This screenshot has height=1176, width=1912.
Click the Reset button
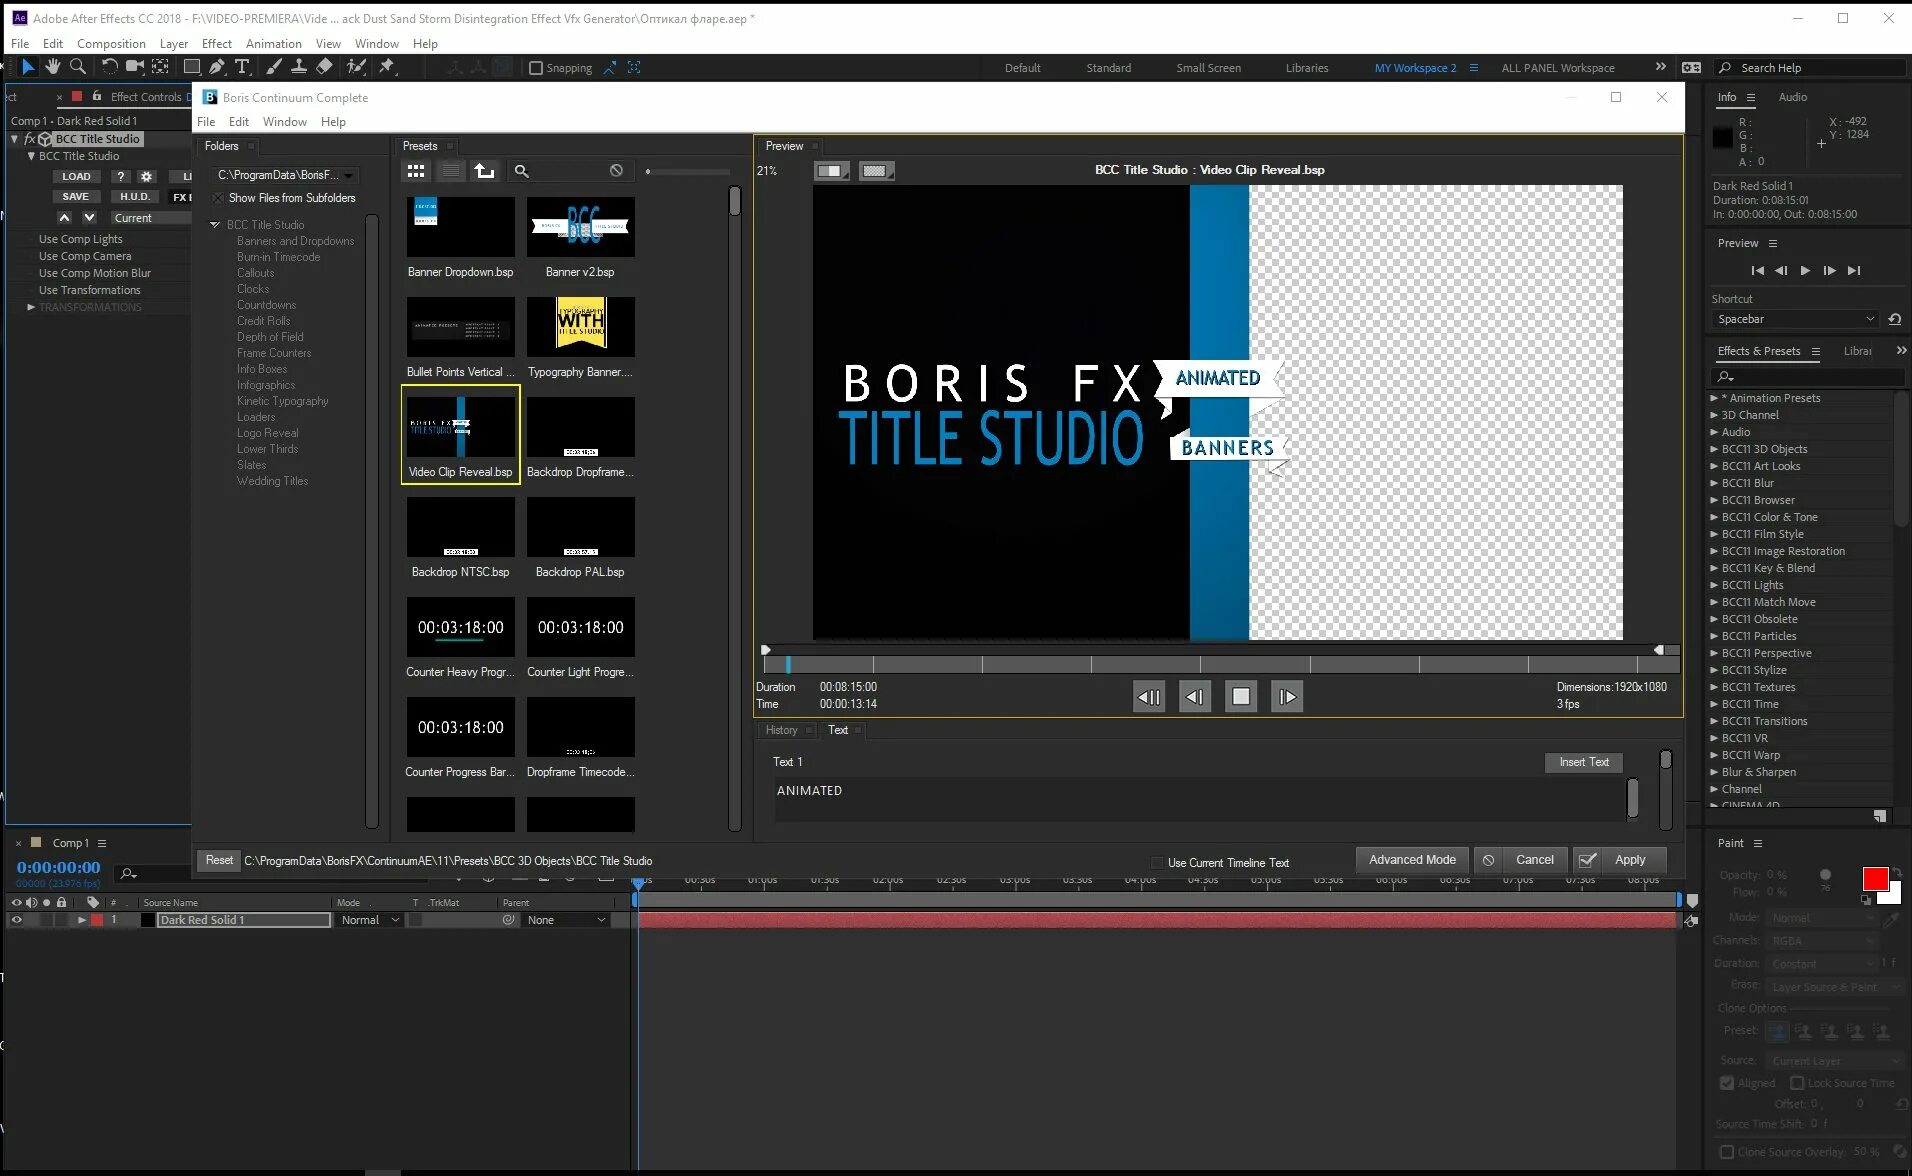coord(219,860)
